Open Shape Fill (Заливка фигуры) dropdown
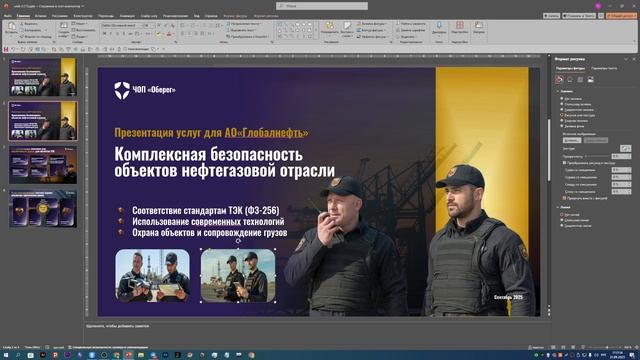The width and height of the screenshot is (640, 360). click(x=372, y=24)
